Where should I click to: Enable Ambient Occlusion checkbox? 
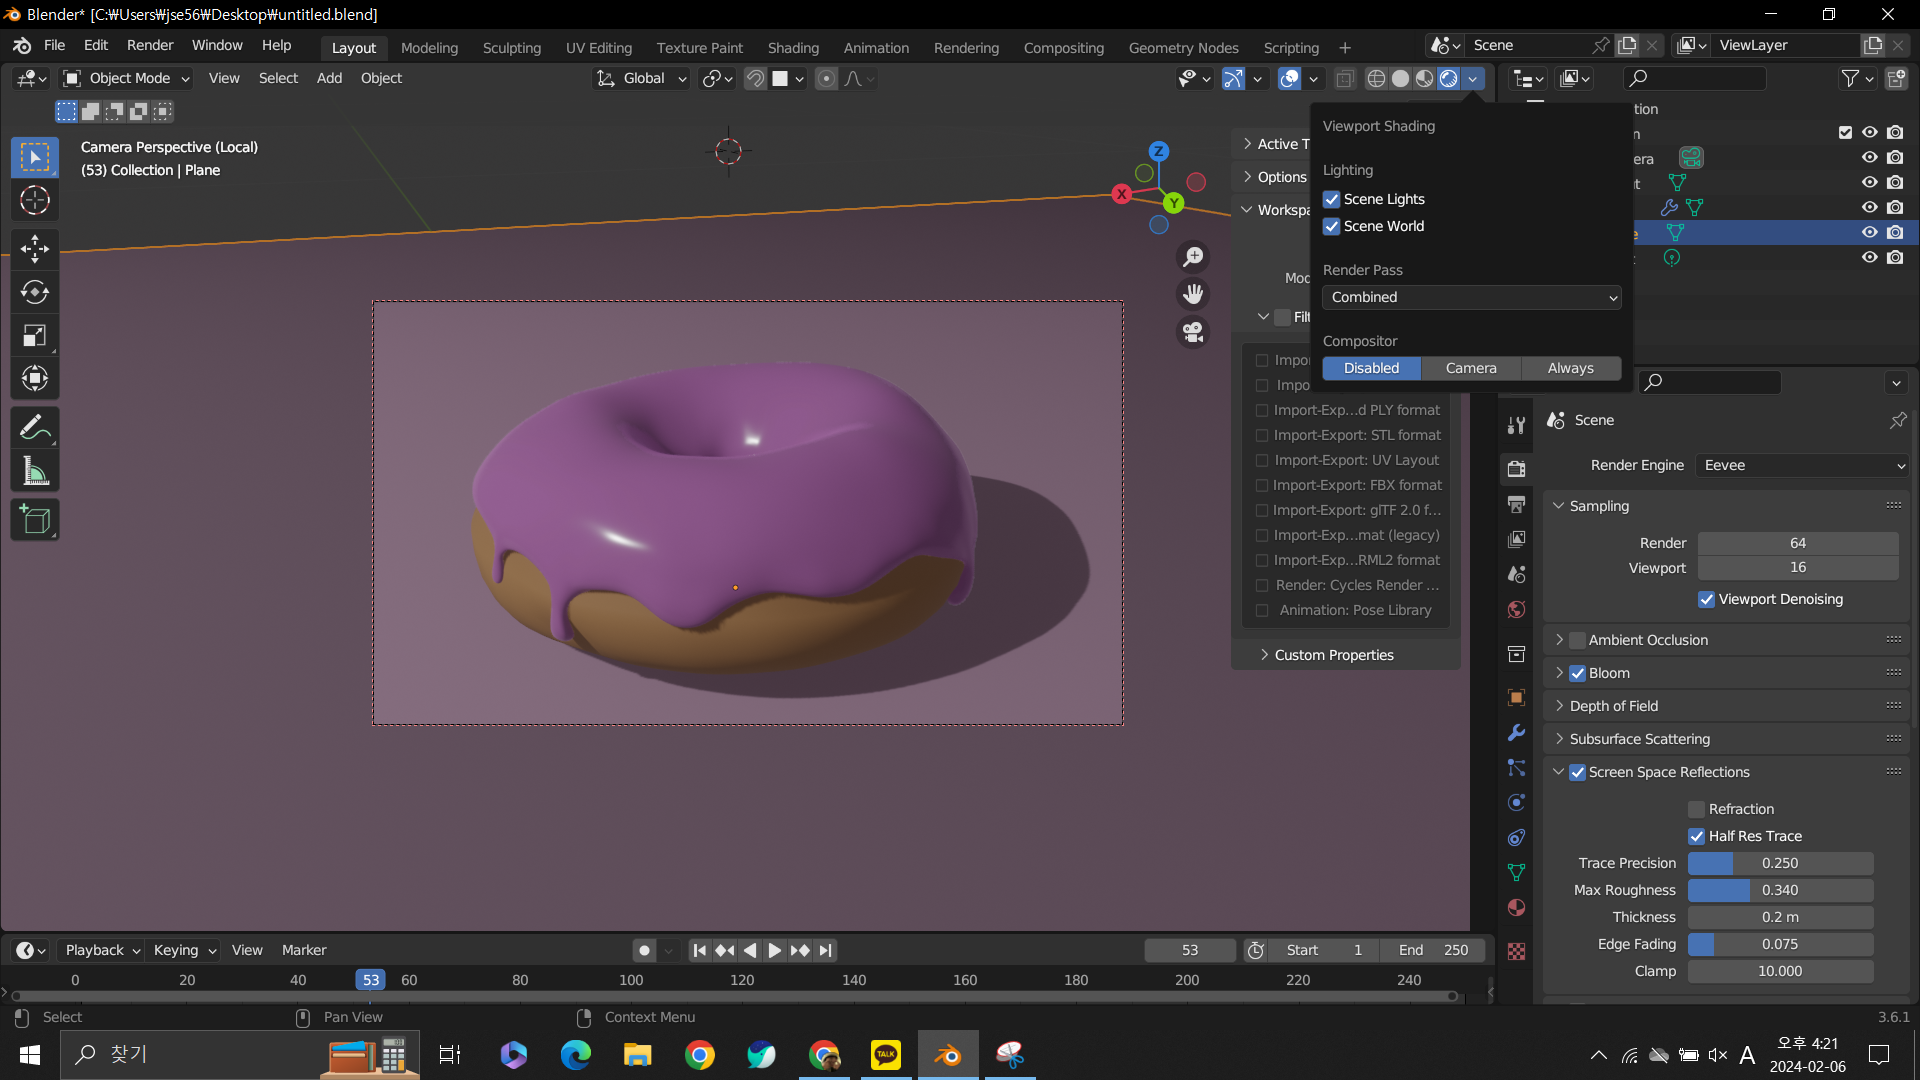point(1577,640)
